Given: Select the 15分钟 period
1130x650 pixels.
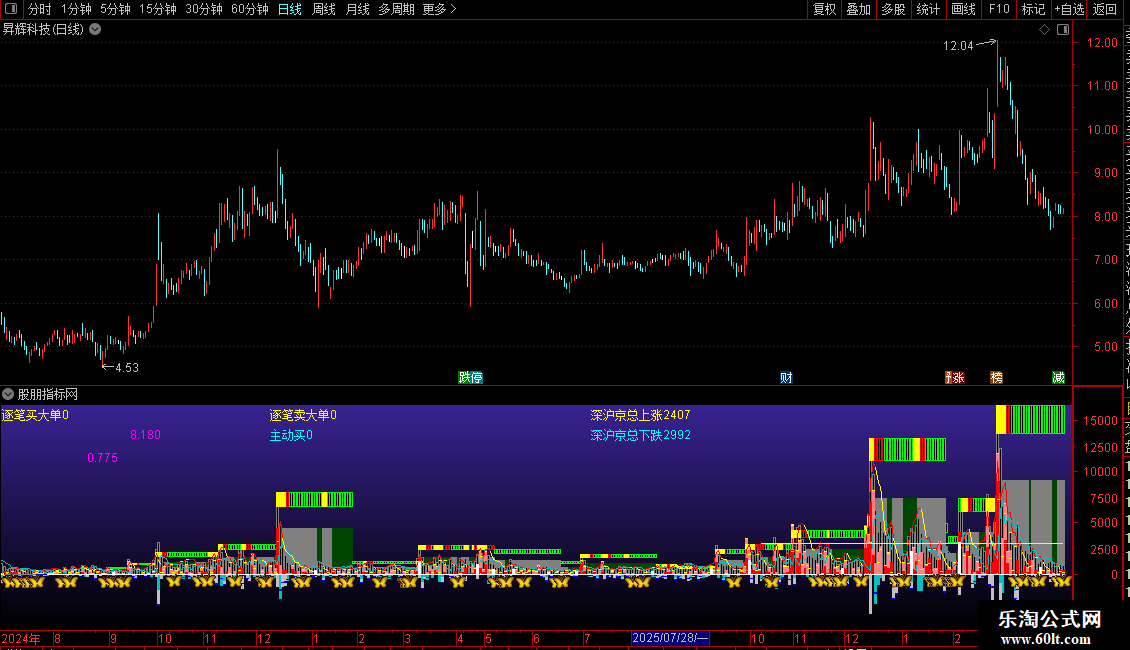Looking at the screenshot, I should pos(158,9).
